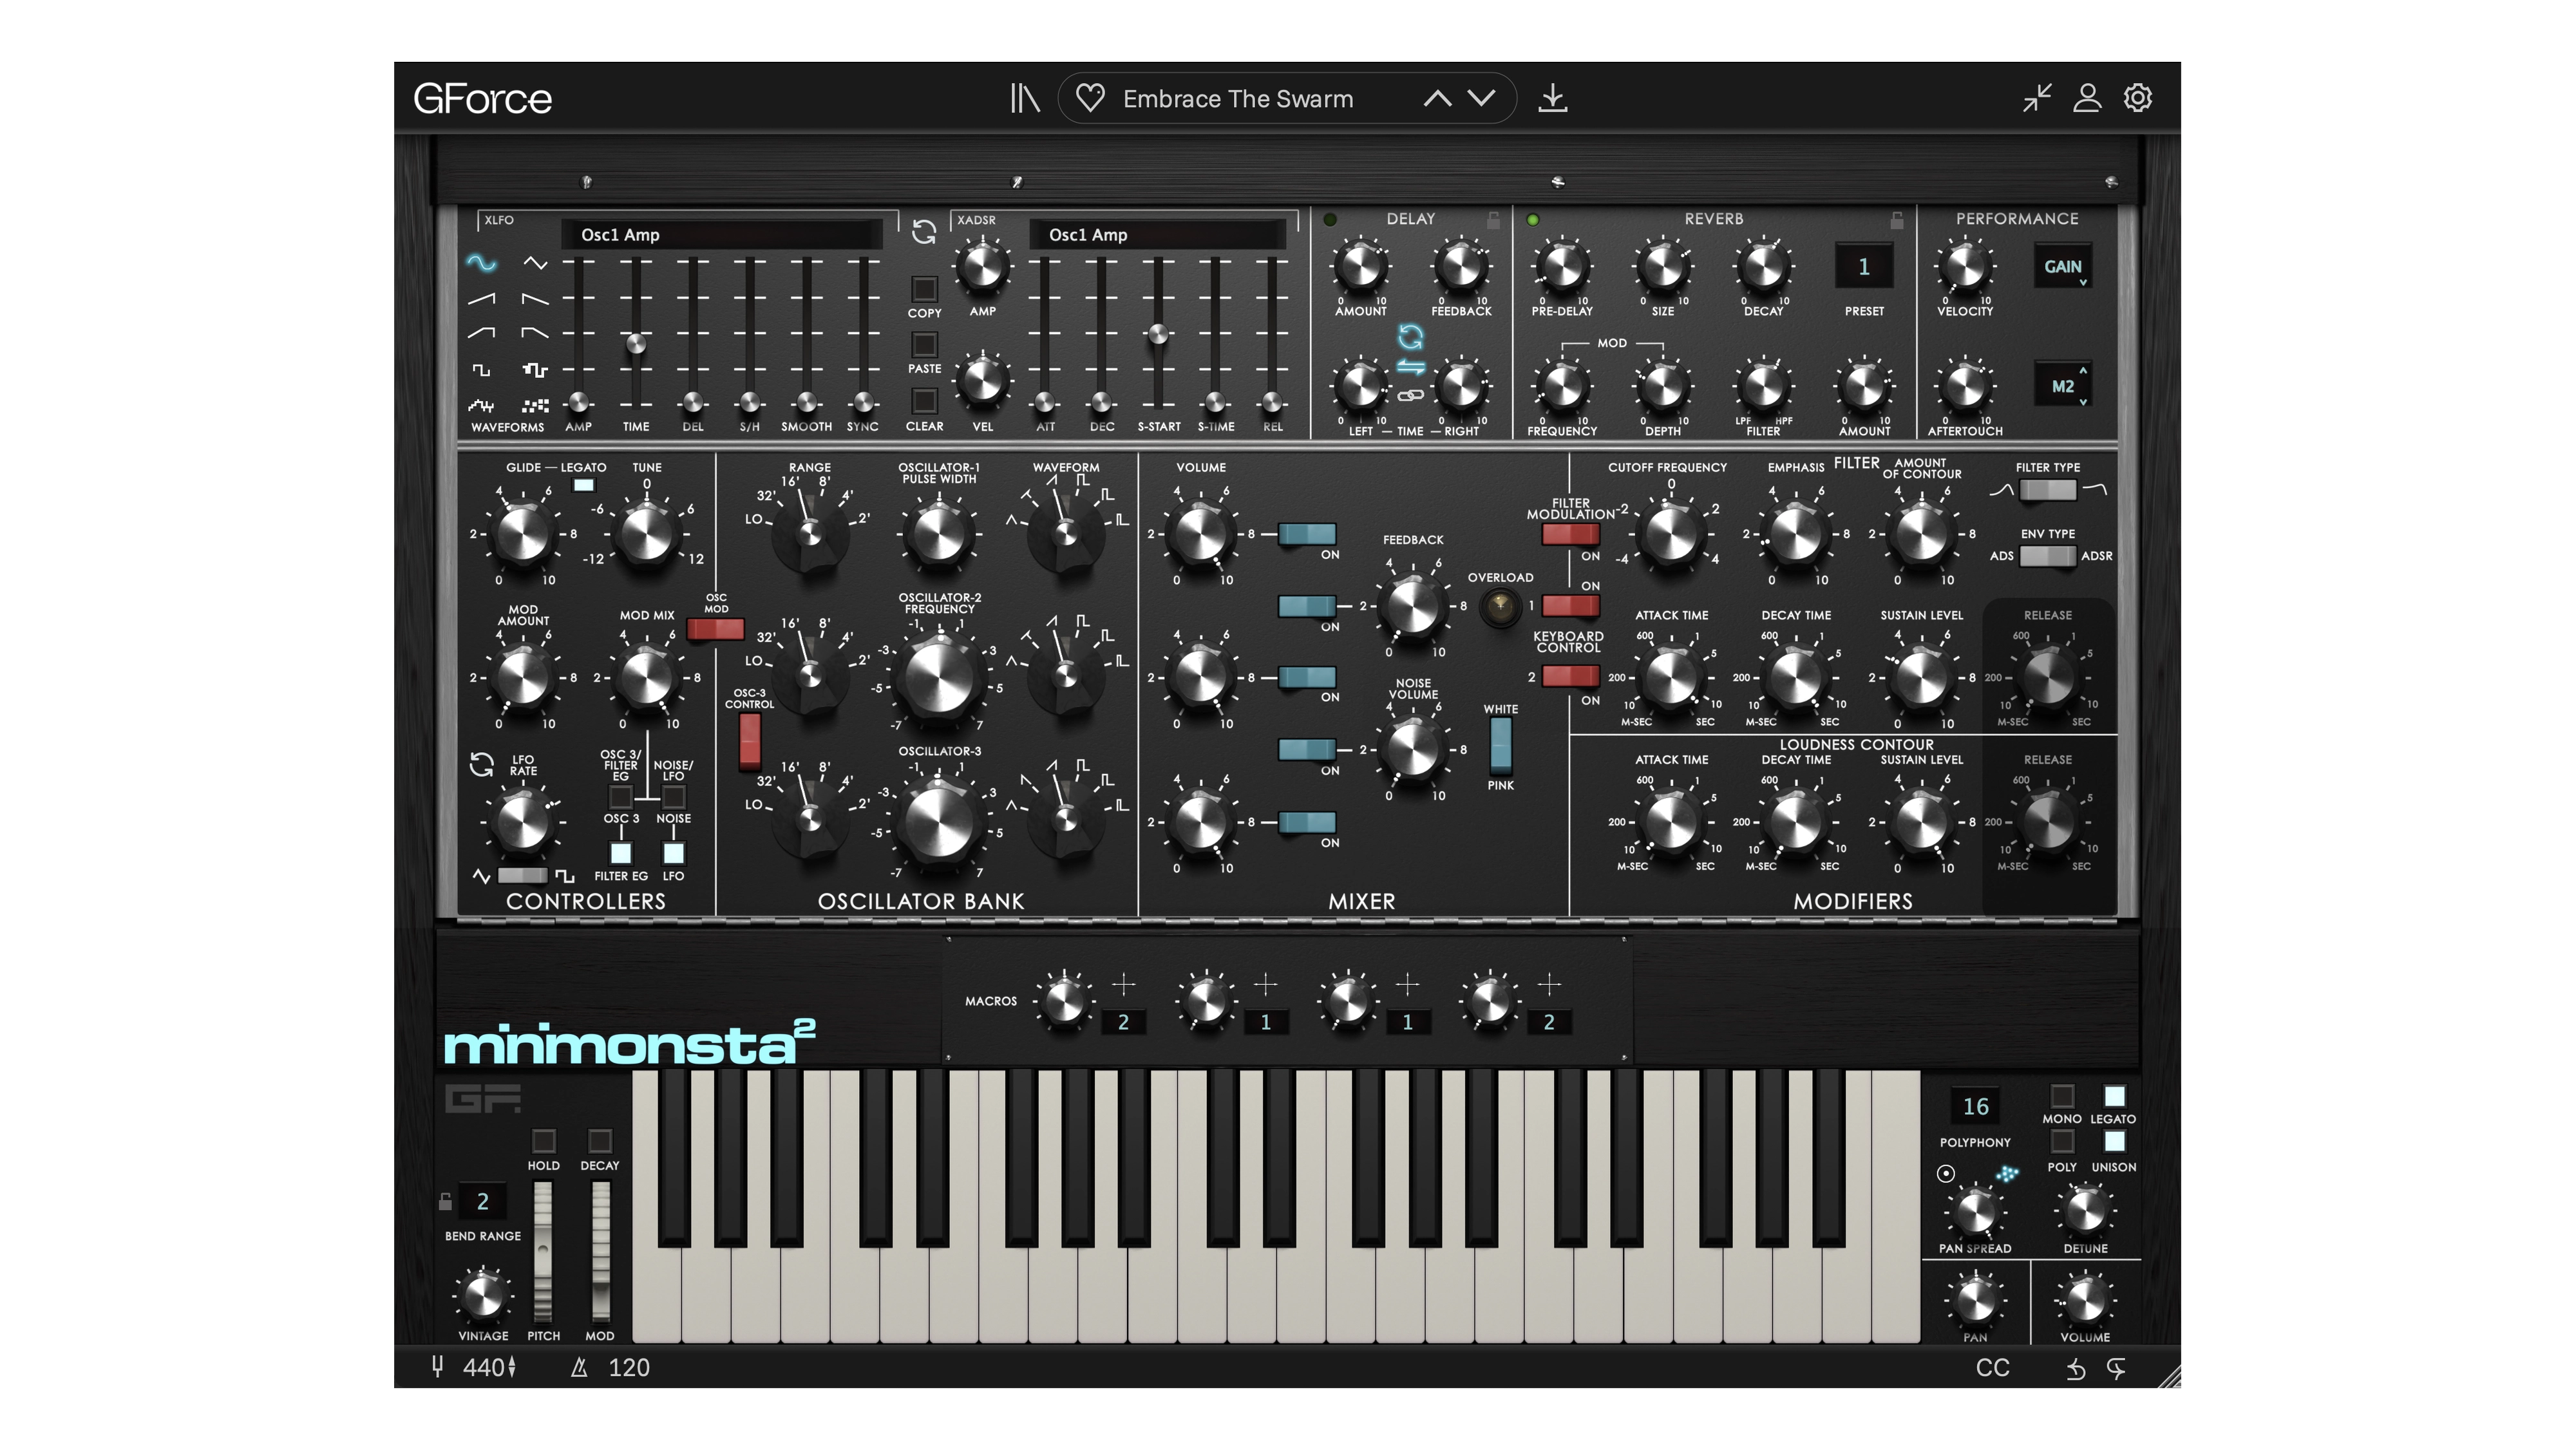
Task: Click the PASTE button
Action: click(924, 345)
